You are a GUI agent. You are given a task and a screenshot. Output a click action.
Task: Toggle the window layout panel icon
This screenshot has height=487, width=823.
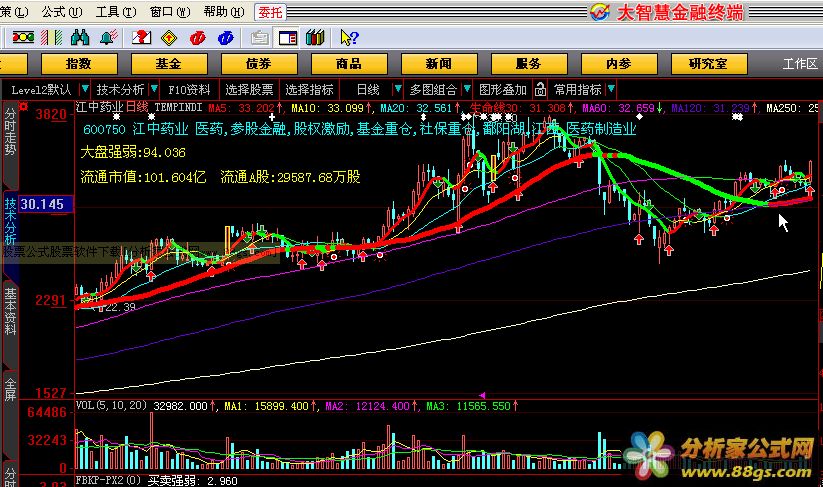coord(288,38)
